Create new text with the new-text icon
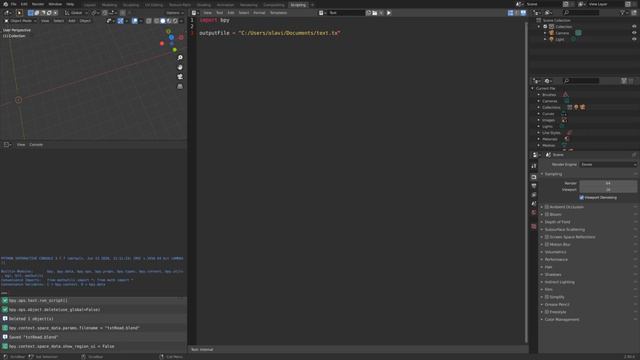640x360 pixels. pos(368,13)
